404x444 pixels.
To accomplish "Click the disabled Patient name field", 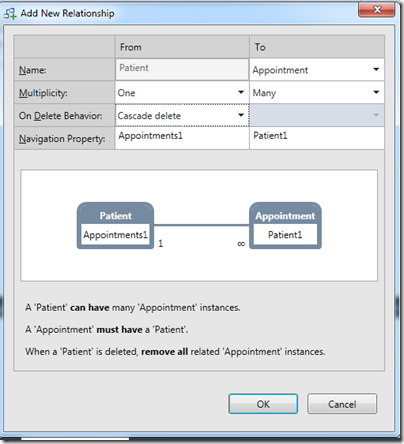I will pos(182,69).
